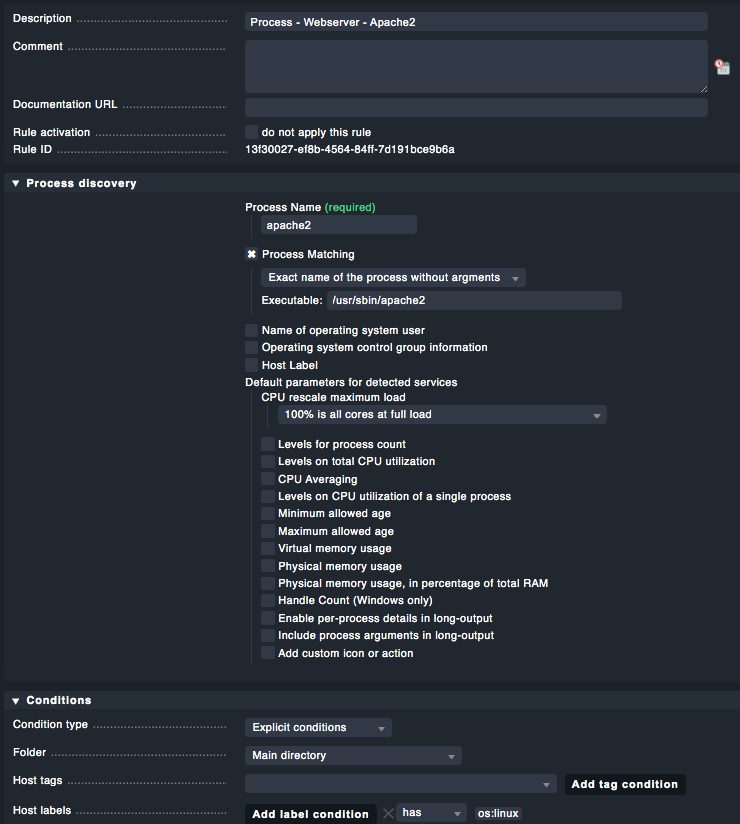Click the Add label condition button

(310, 814)
